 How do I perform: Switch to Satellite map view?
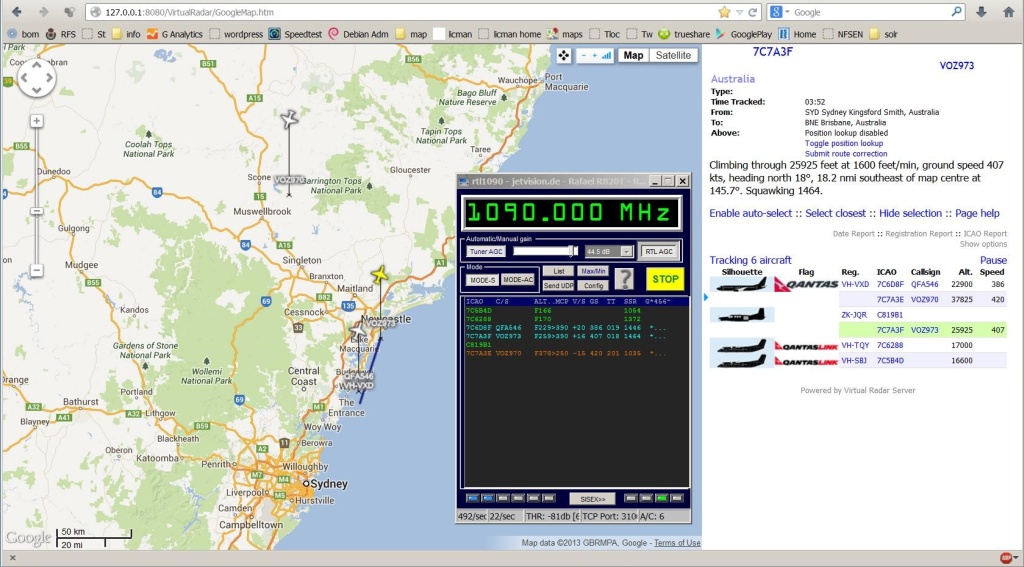click(673, 56)
